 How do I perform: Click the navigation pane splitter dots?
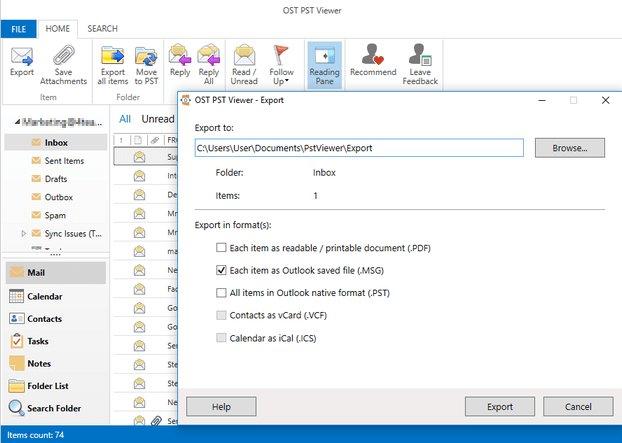click(56, 254)
